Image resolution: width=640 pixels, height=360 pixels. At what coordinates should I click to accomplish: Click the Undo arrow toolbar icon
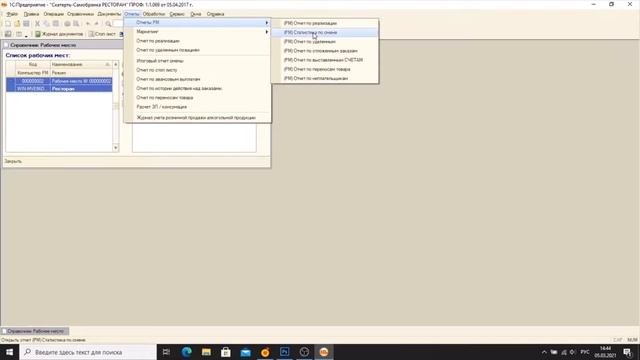point(87,24)
